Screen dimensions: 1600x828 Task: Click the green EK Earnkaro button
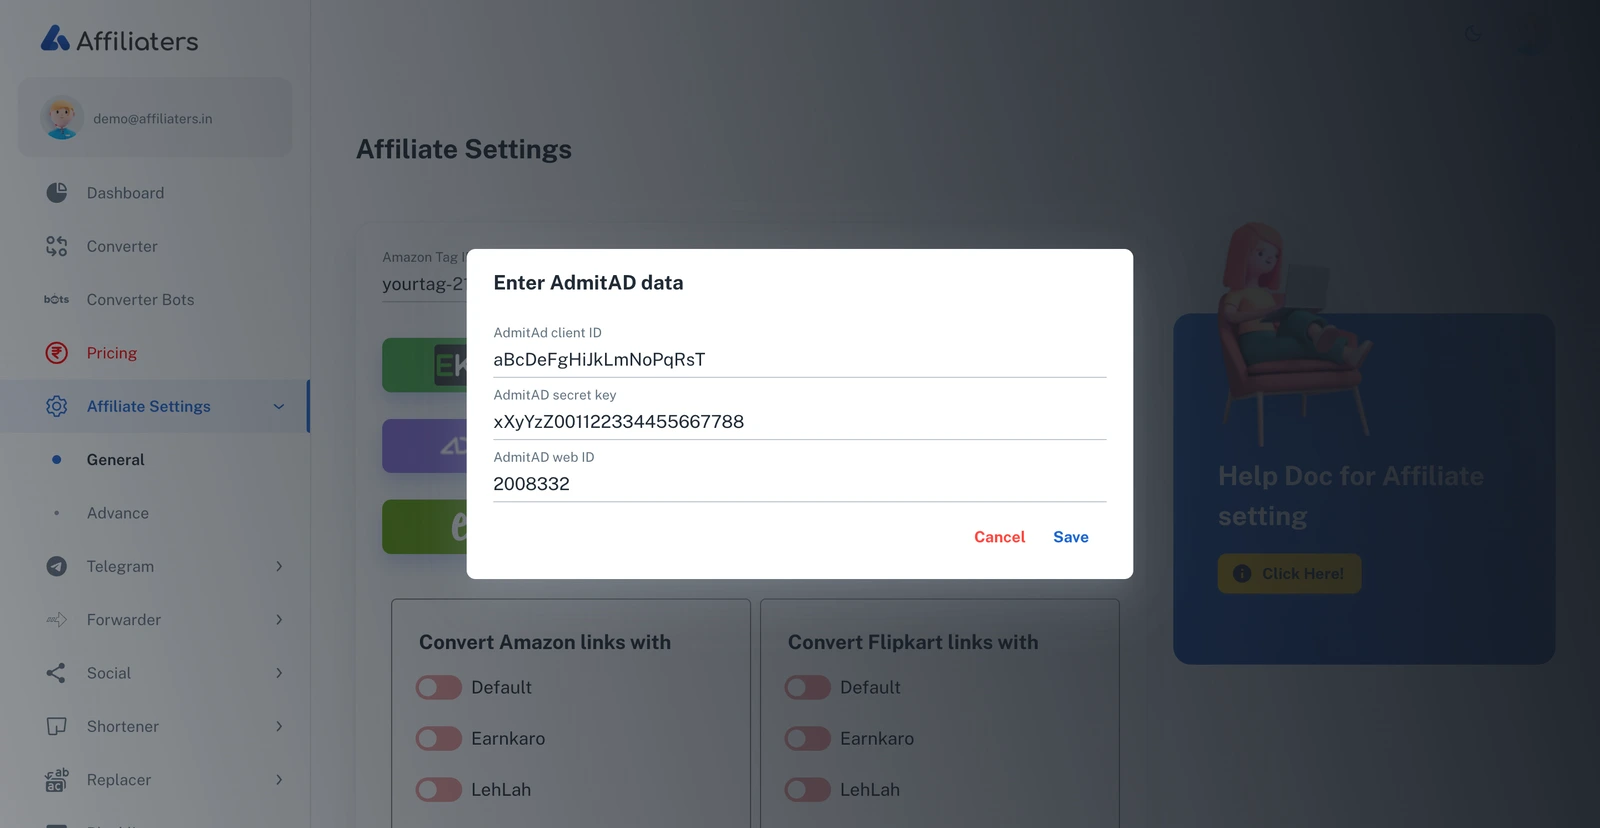coord(425,365)
